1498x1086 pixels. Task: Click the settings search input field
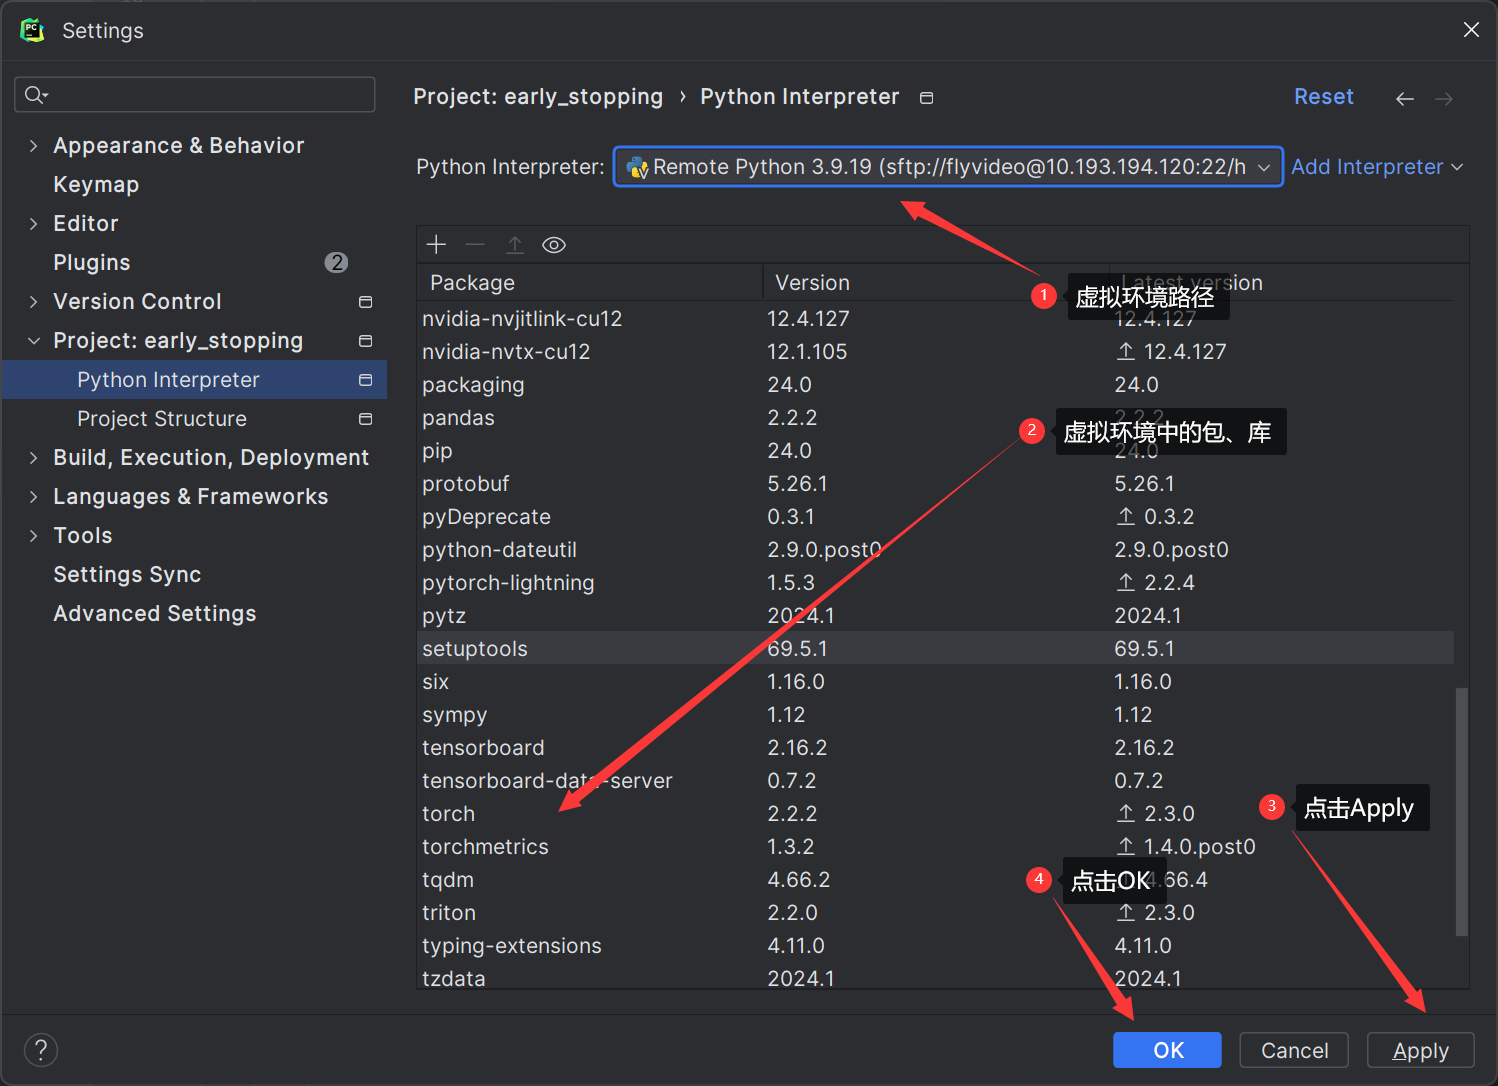tap(195, 95)
